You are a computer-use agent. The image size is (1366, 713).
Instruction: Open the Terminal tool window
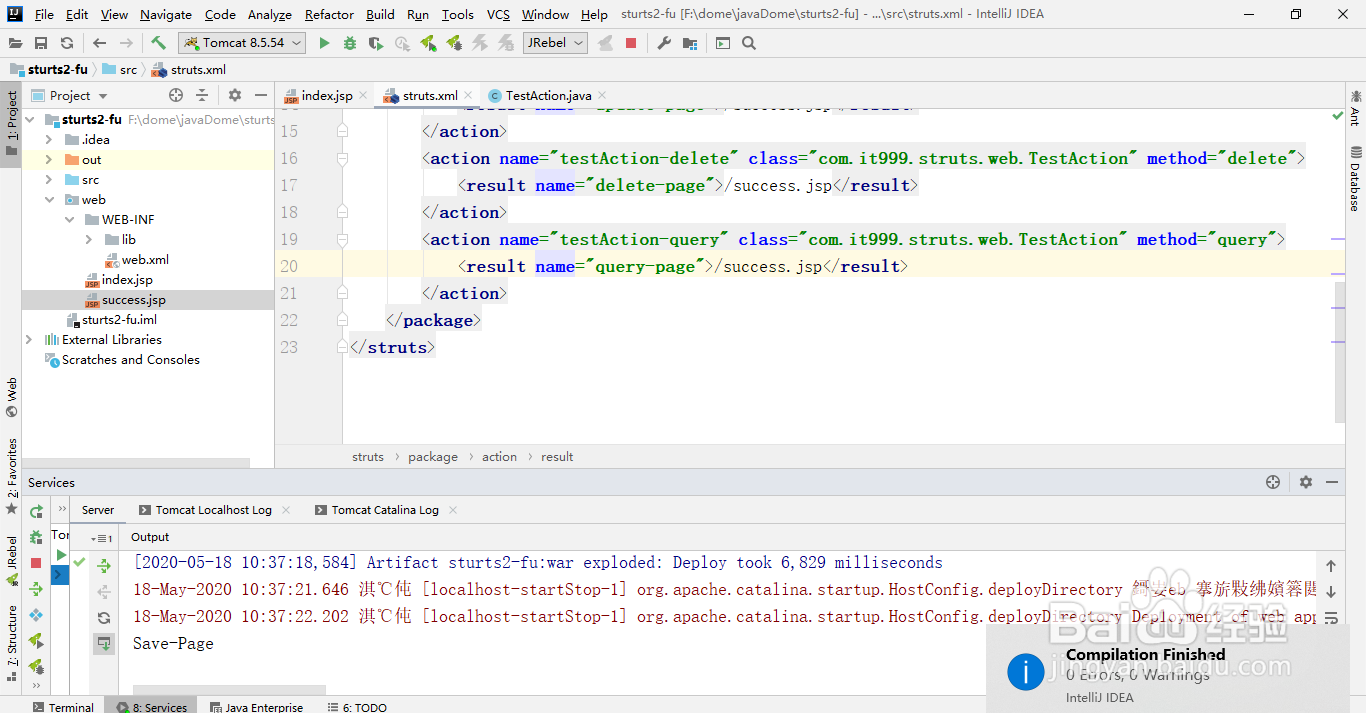[x=62, y=707]
